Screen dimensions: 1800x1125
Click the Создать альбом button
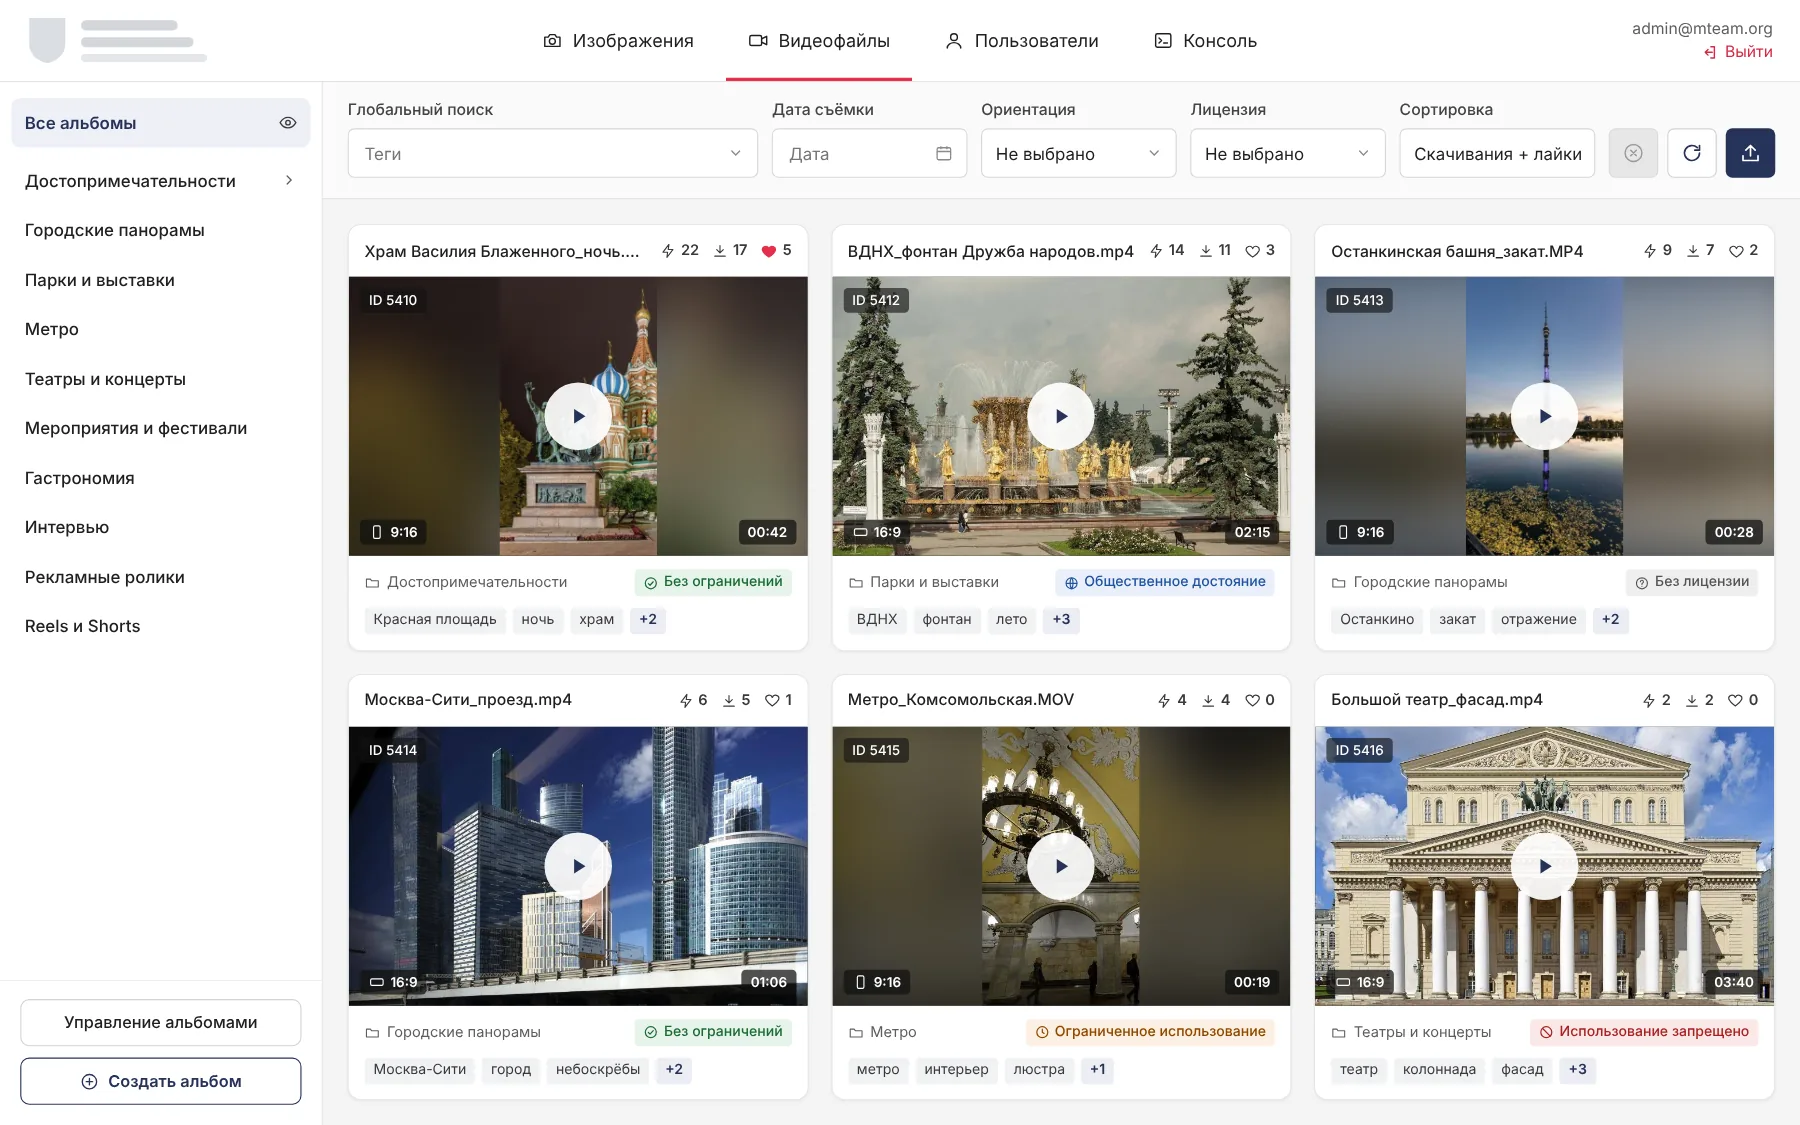(x=161, y=1081)
